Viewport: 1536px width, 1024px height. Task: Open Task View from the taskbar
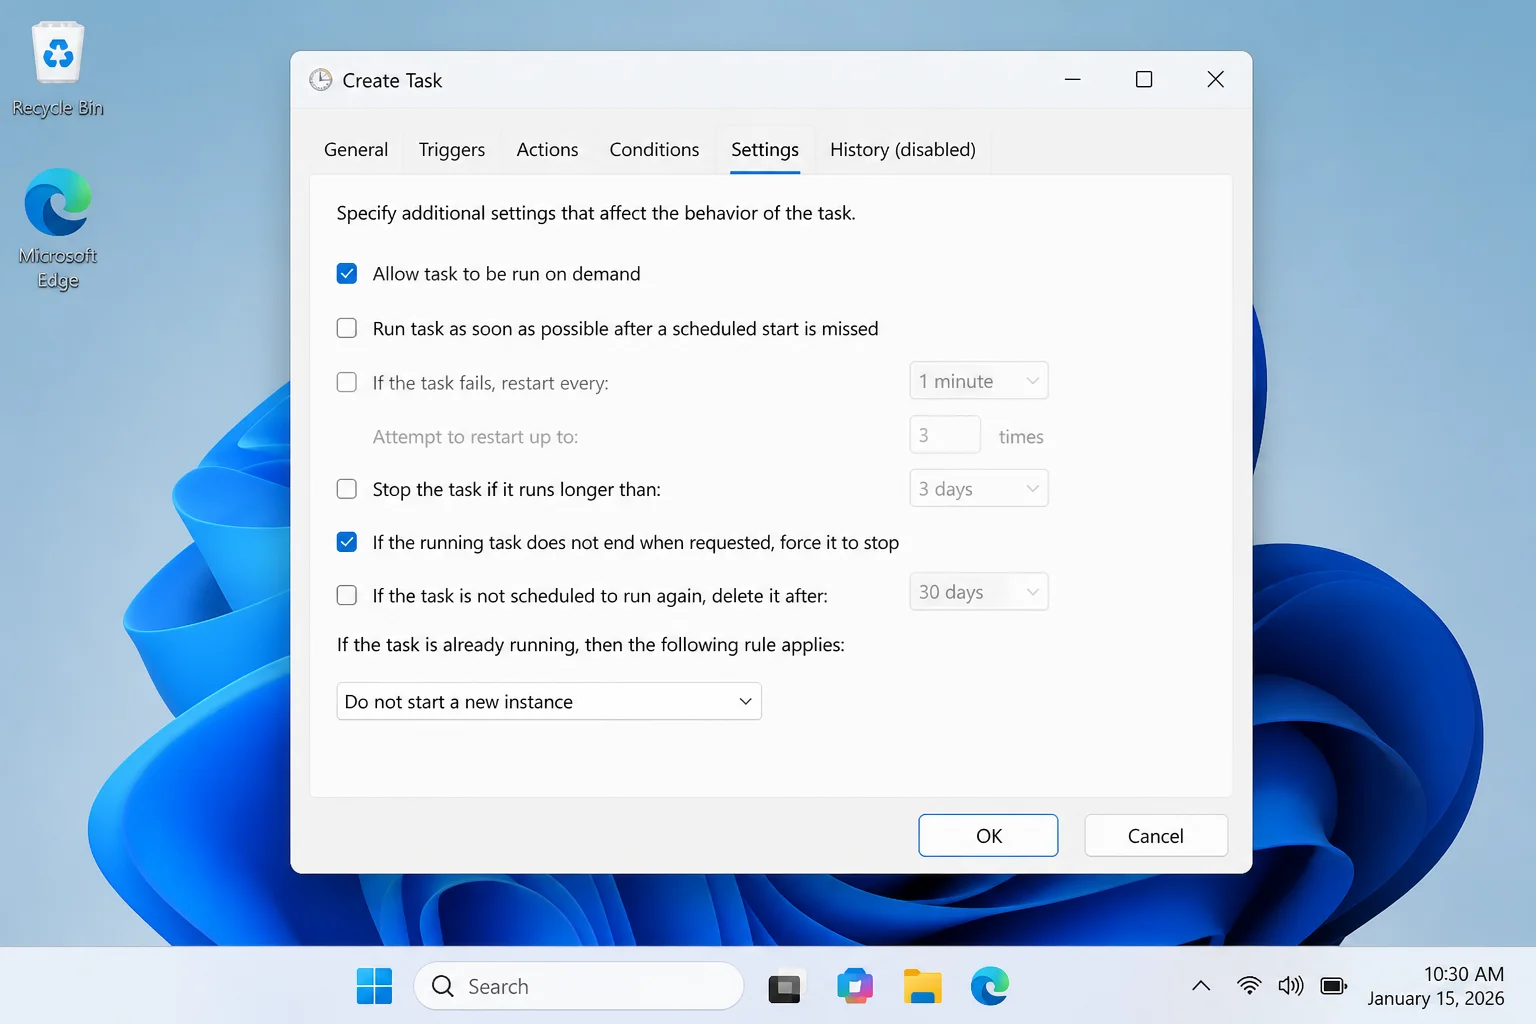pos(784,987)
